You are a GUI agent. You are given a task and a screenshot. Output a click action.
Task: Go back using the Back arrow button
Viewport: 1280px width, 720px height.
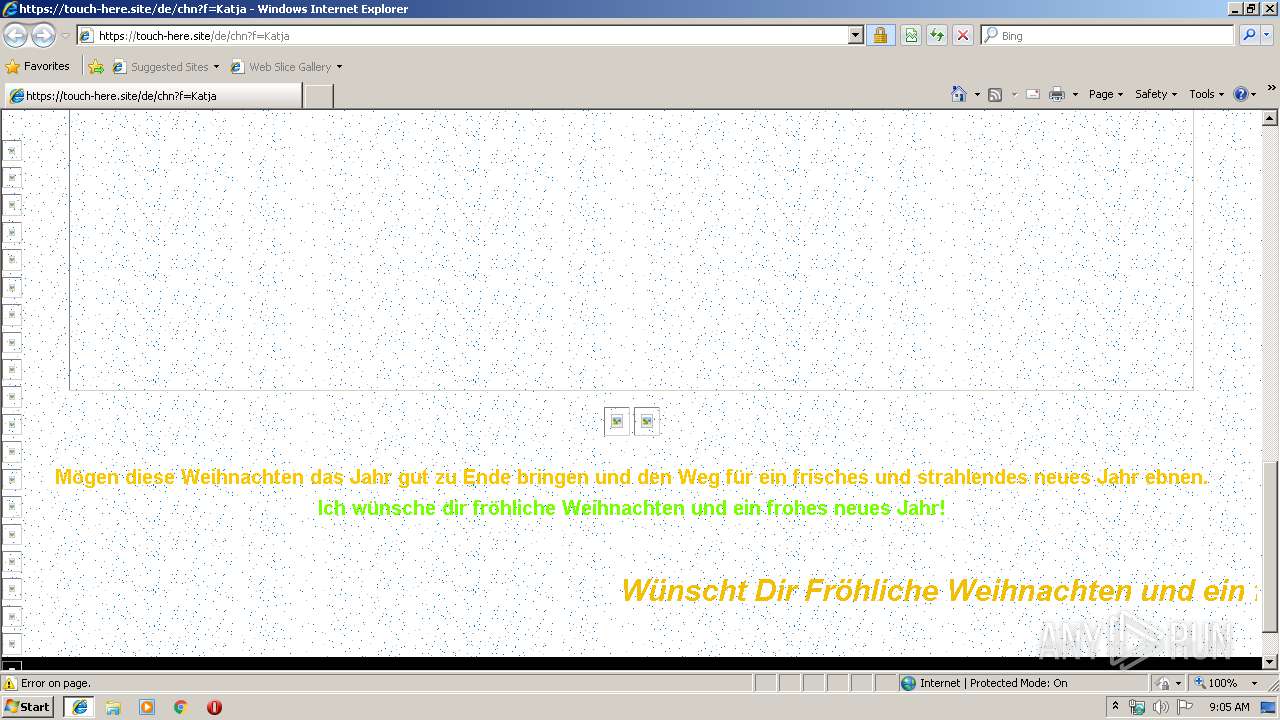click(x=15, y=35)
